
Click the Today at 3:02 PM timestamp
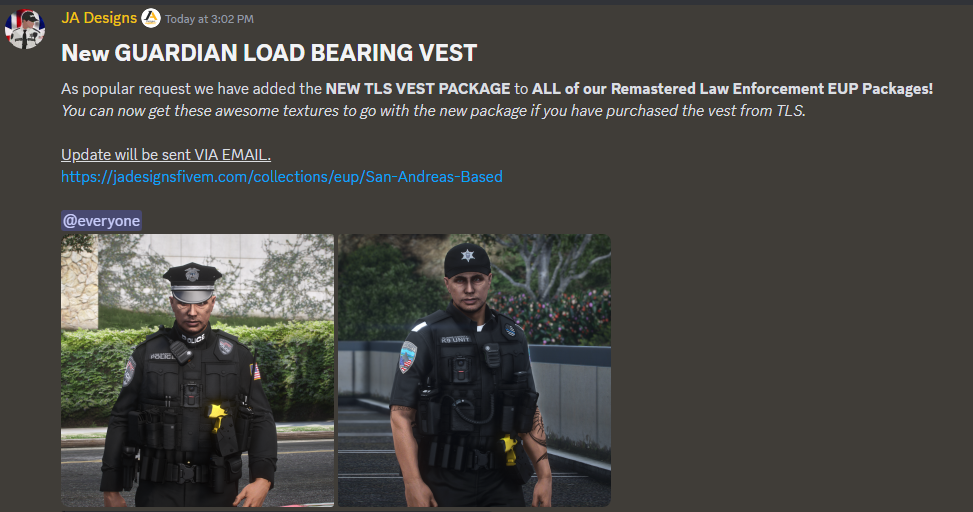pos(209,19)
